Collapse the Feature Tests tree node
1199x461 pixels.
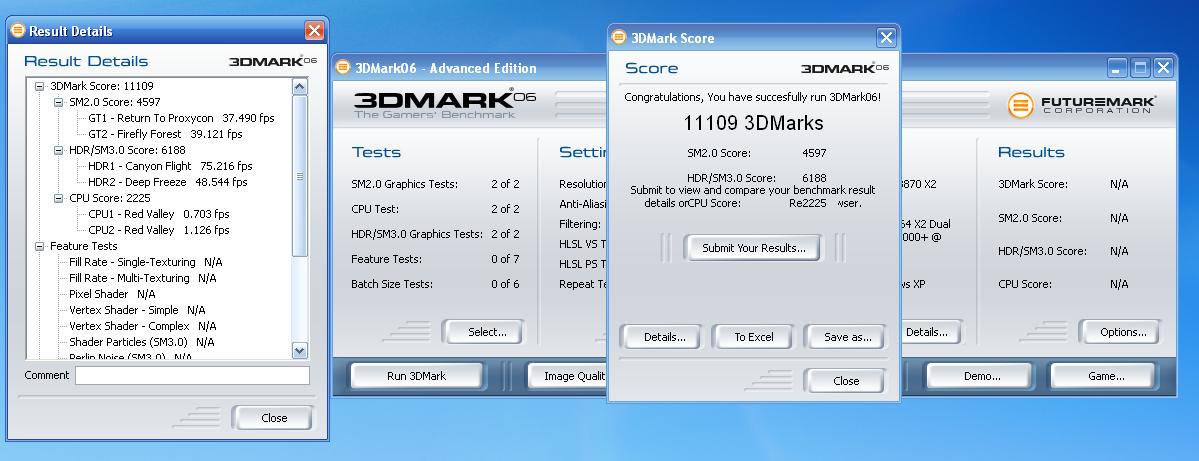[x=40, y=246]
